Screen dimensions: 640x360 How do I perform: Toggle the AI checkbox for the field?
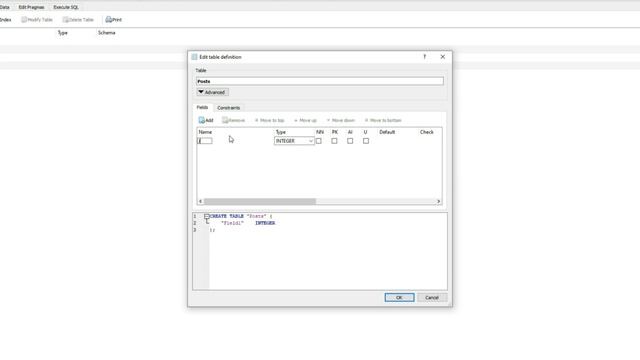click(350, 141)
